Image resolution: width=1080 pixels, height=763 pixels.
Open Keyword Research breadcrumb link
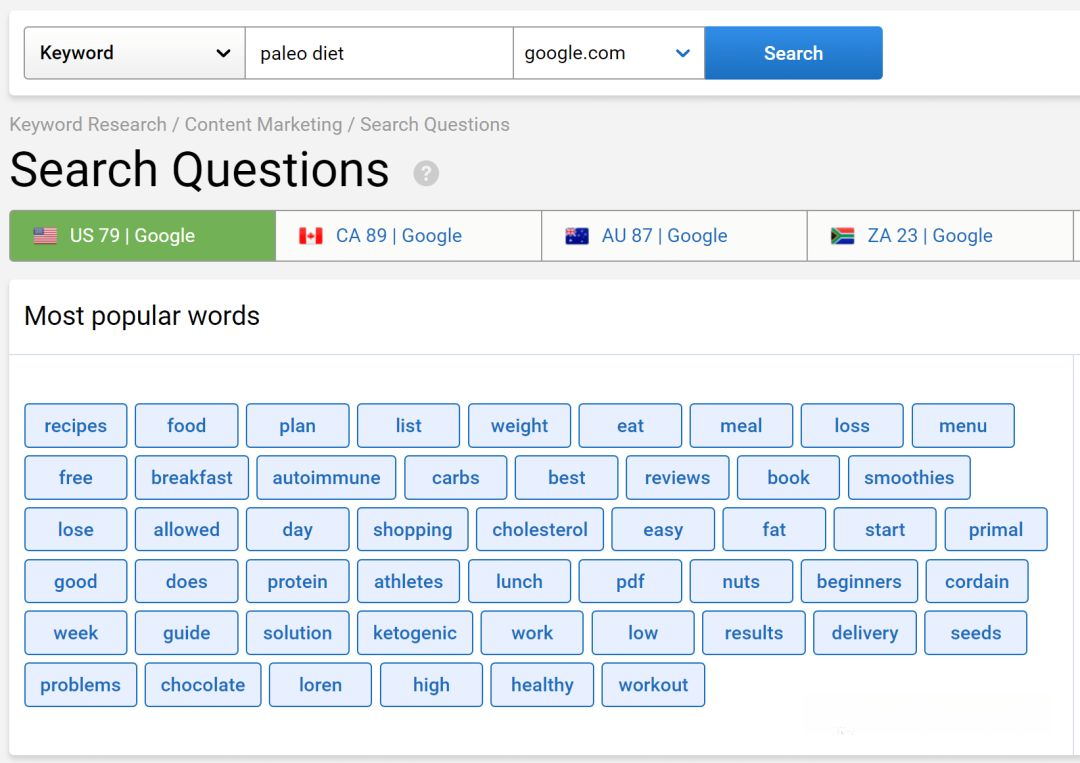point(88,125)
